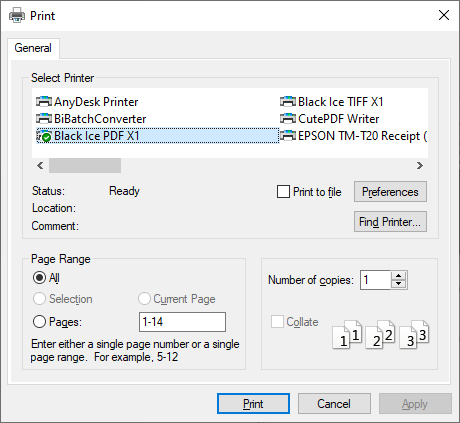The height and width of the screenshot is (423, 460).
Task: Select the AnyDesk Printer icon
Action: point(44,101)
